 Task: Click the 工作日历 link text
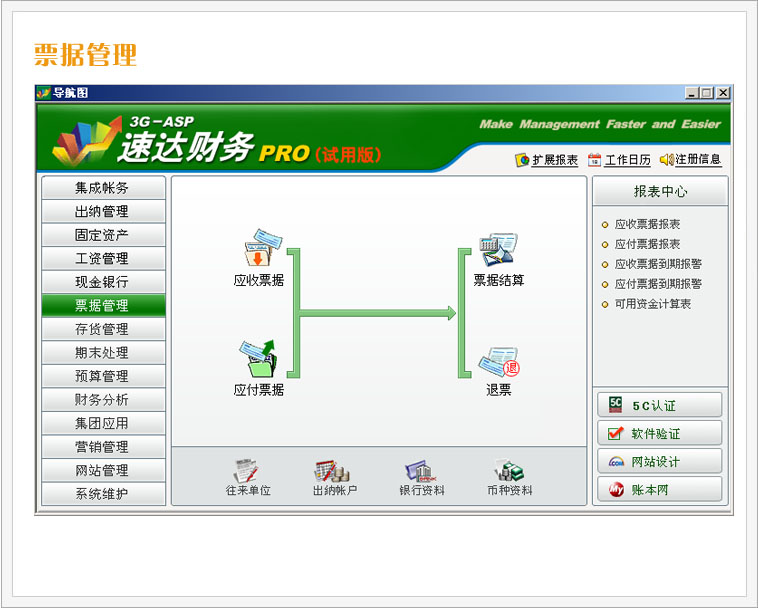click(x=627, y=160)
